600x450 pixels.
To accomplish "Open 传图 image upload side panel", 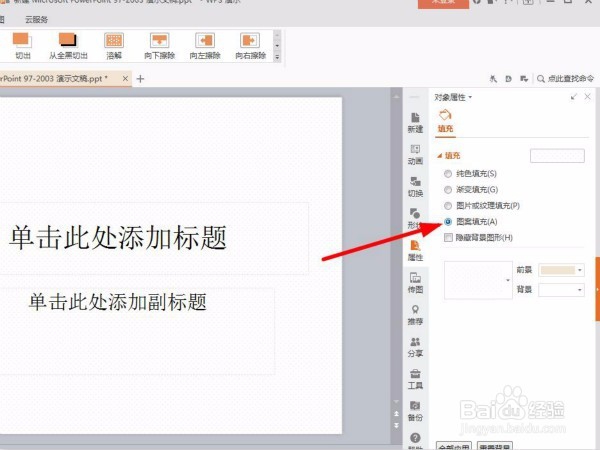I will 415,283.
